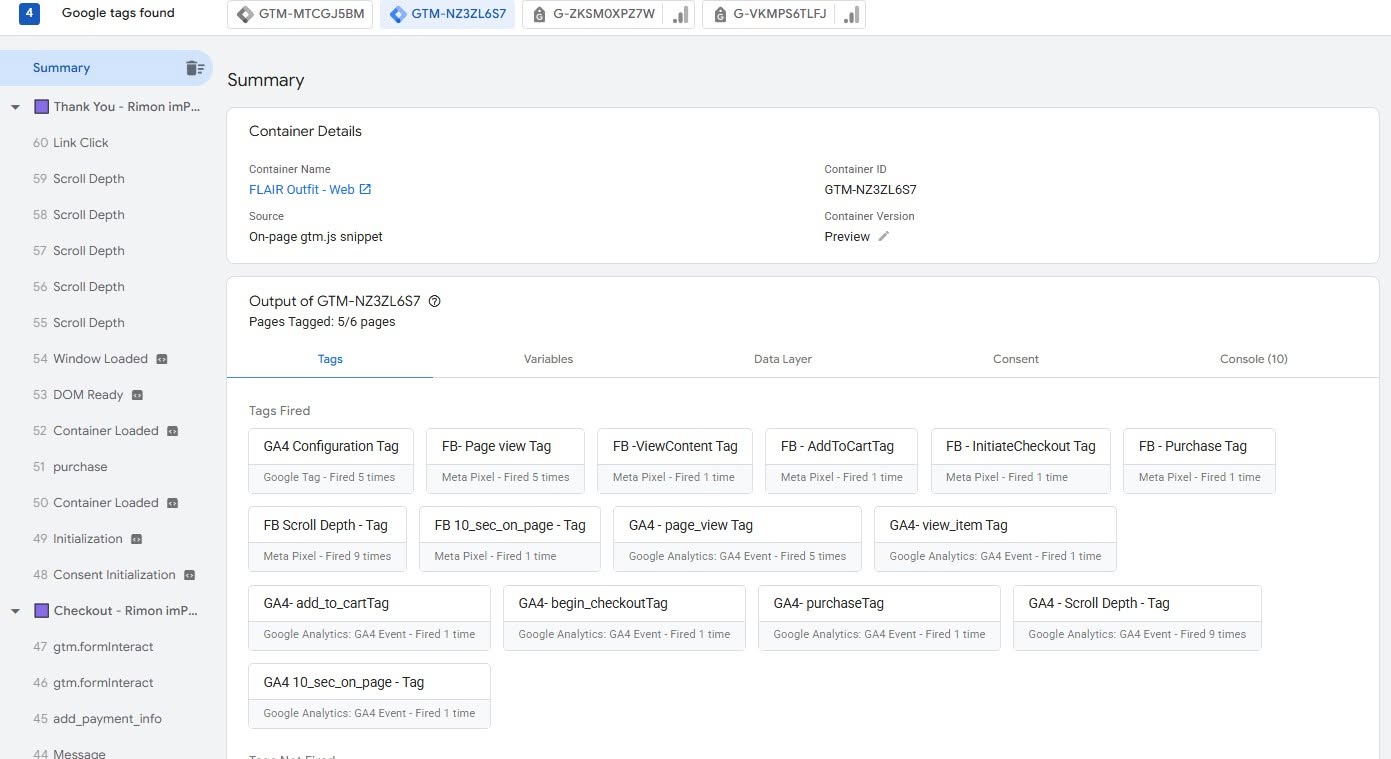The width and height of the screenshot is (1391, 759).
Task: Select the GTM-NZ3ZL6S7 container chip
Action: pyautogui.click(x=447, y=15)
